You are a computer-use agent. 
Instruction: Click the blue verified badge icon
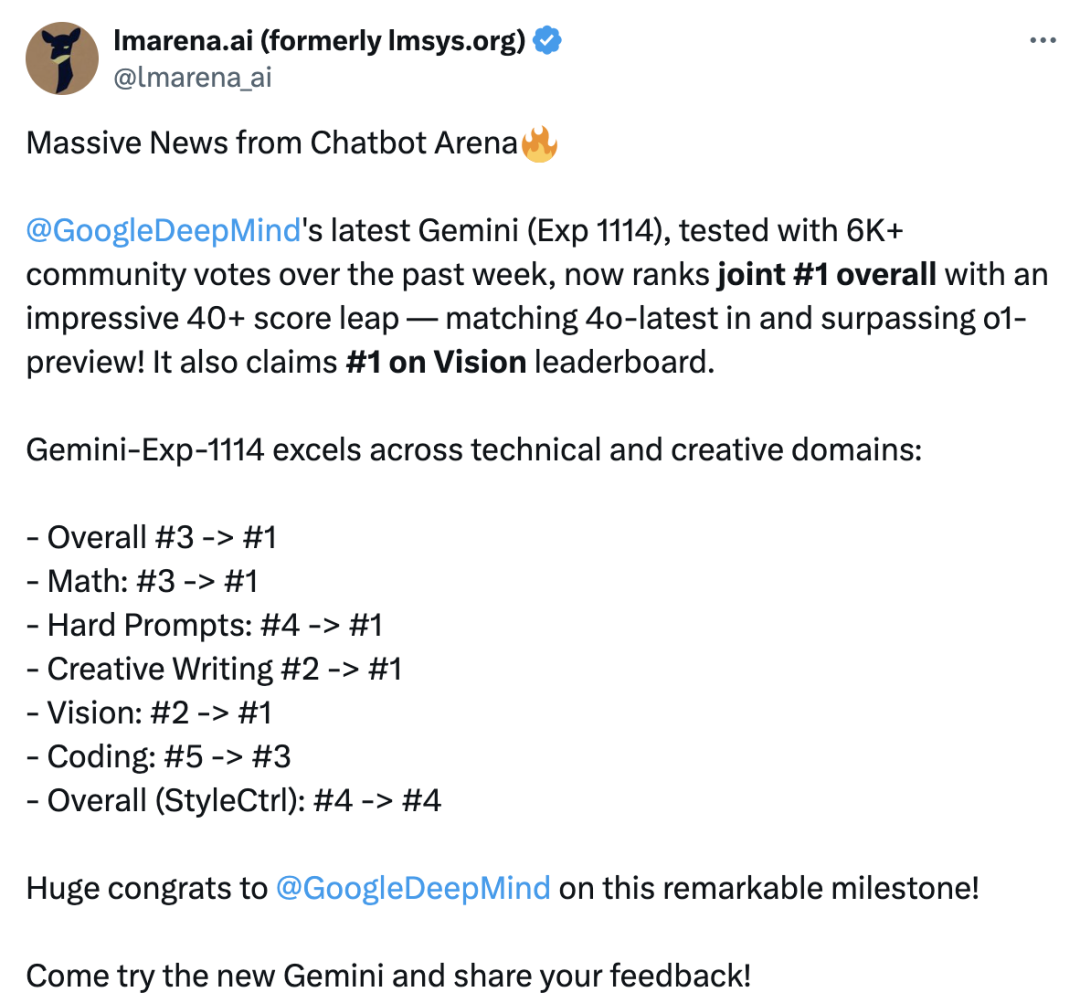(x=548, y=41)
